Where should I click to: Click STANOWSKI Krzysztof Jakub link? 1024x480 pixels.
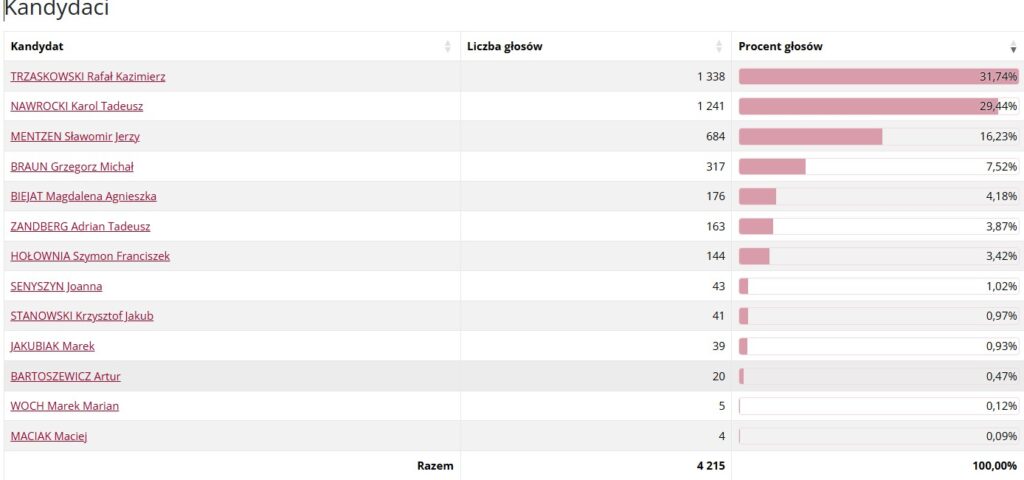(x=82, y=316)
